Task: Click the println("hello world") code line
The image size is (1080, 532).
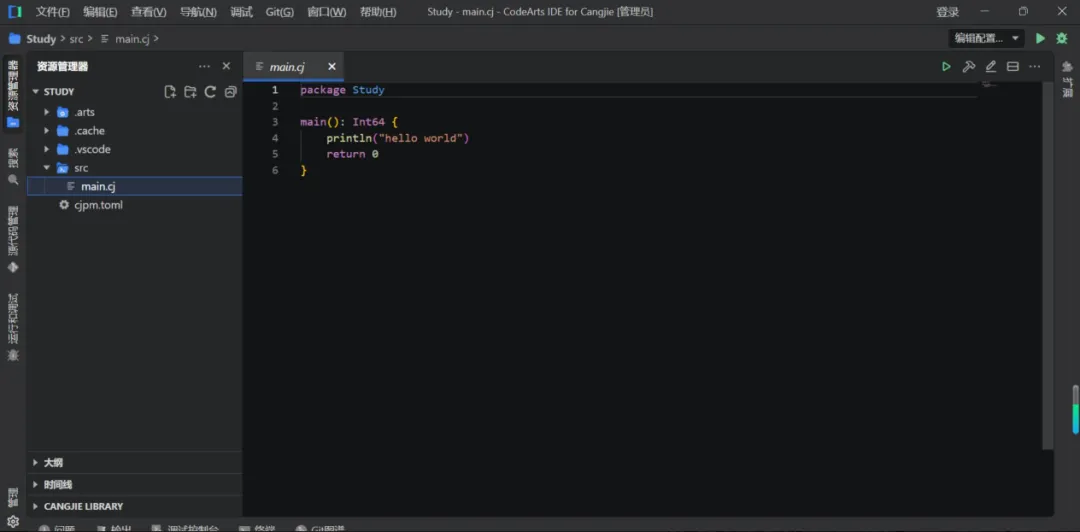Action: click(x=397, y=138)
